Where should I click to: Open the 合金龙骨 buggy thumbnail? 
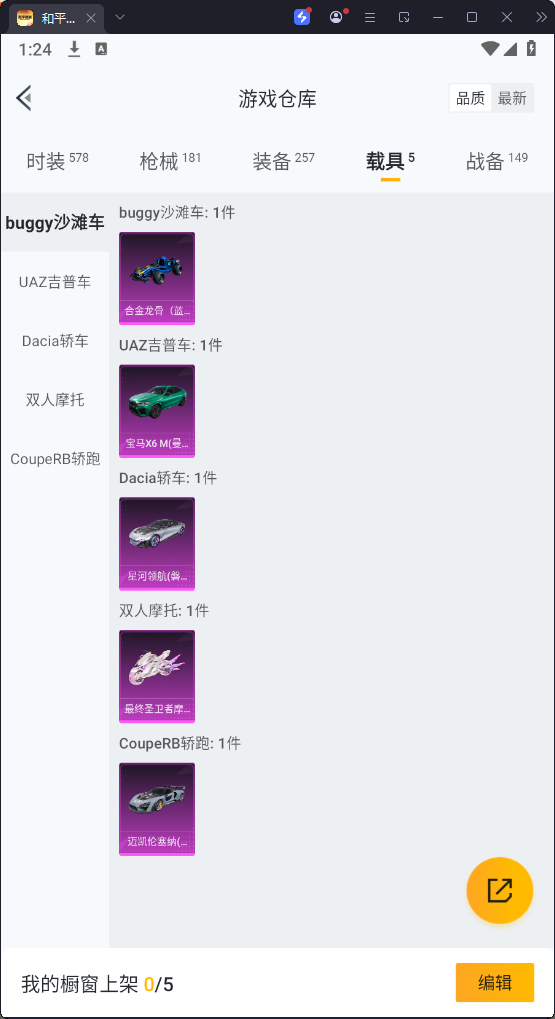pos(157,278)
